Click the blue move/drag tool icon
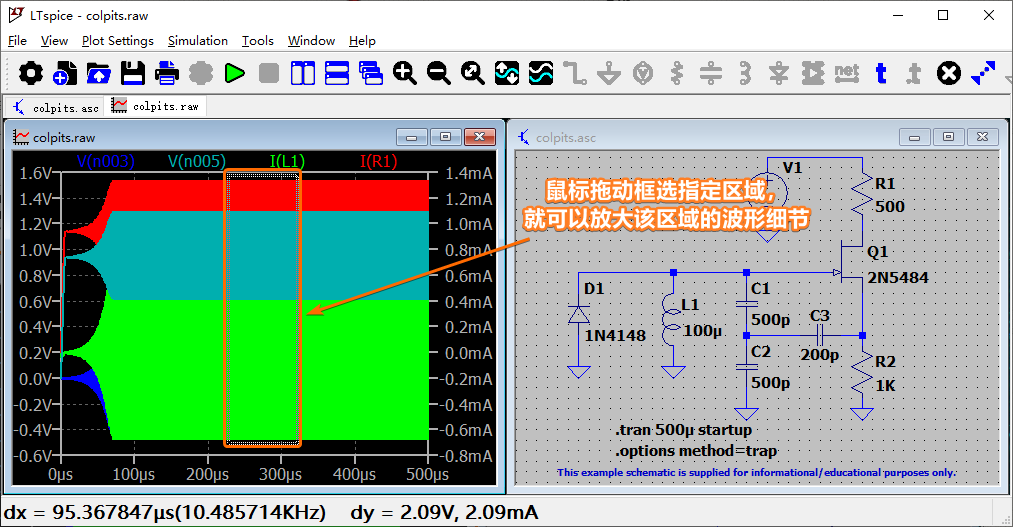Image resolution: width=1013 pixels, height=527 pixels. [983, 73]
